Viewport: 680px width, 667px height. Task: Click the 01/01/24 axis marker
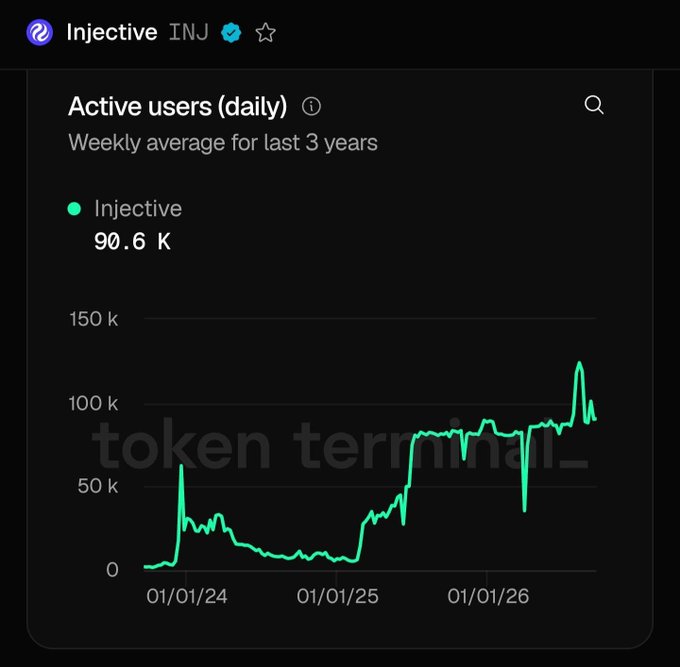[187, 596]
